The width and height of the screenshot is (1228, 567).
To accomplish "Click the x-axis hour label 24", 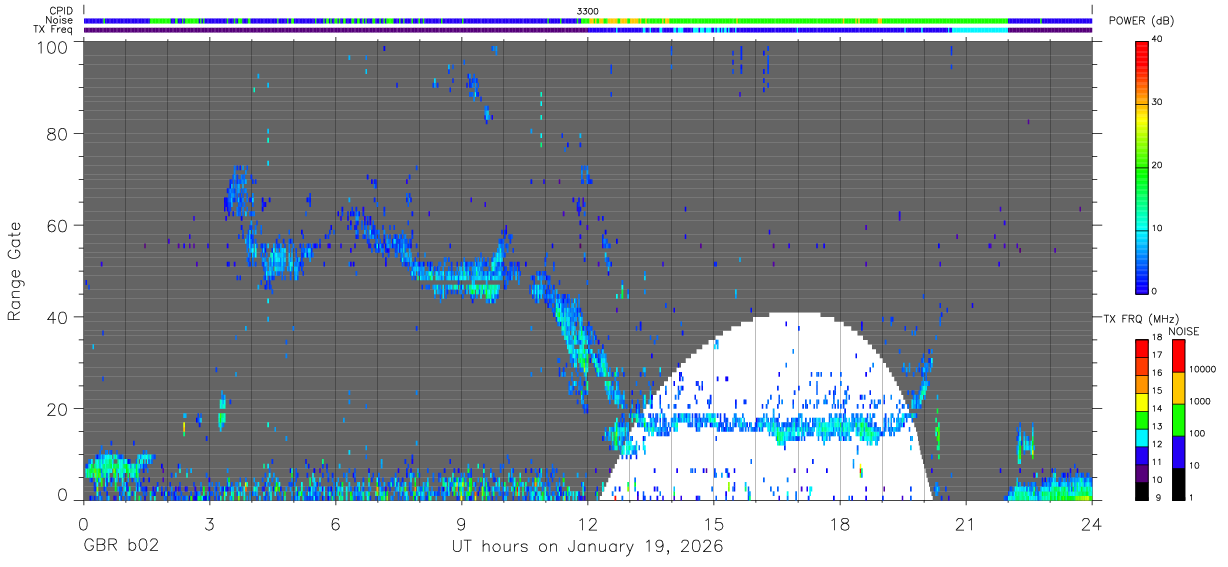I will pyautogui.click(x=1092, y=525).
